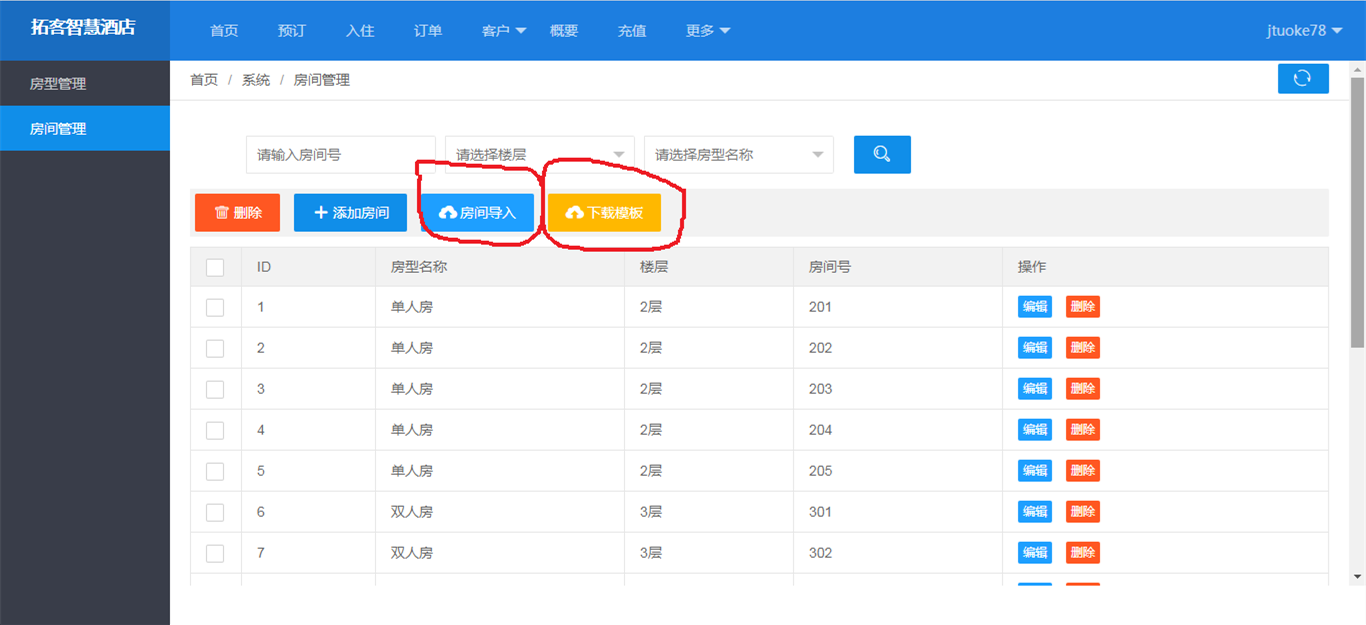Viewport: 1366px width, 625px height.
Task: Edit room 201 with 编辑 button
Action: point(1035,307)
